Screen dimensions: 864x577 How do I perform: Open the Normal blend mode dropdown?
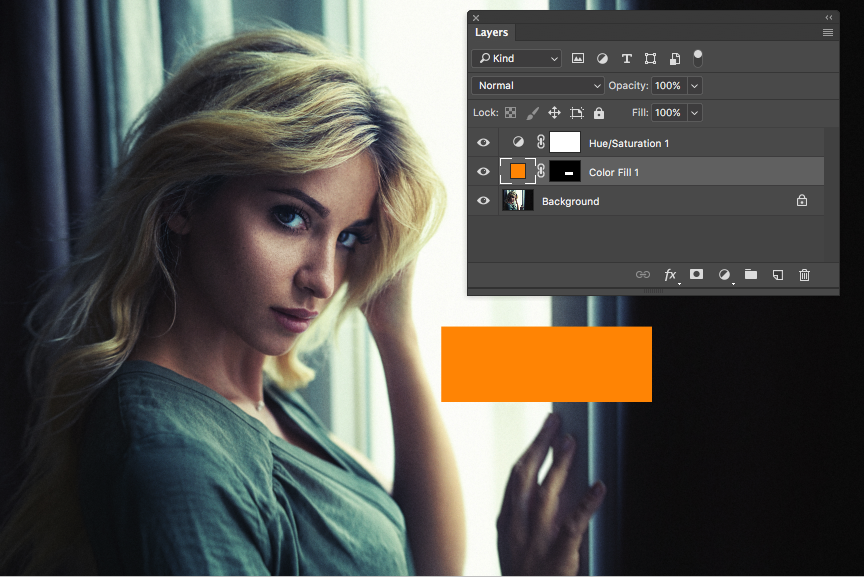[537, 85]
